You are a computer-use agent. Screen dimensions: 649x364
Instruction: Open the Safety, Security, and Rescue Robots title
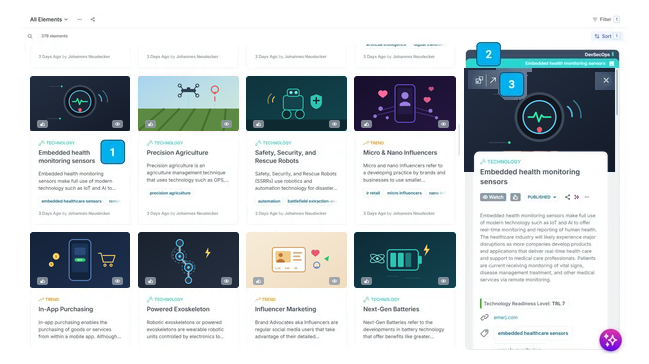click(x=285, y=157)
